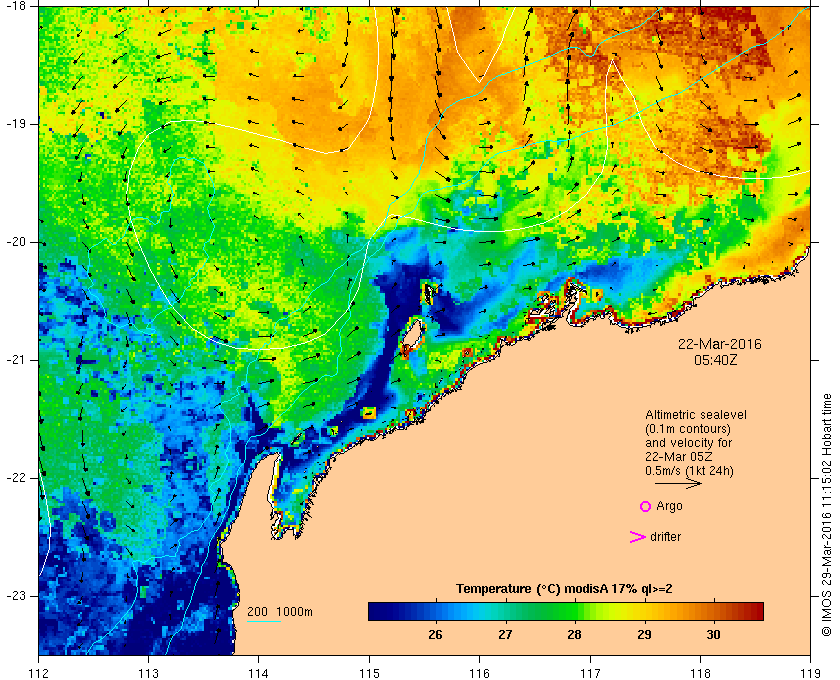Click the '200 1000m' depth contour label

point(280,612)
